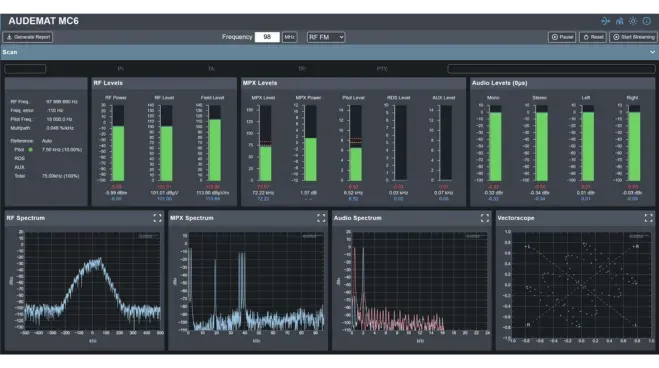Open the info icon in header
The width and height of the screenshot is (659, 368).
[x=647, y=21]
